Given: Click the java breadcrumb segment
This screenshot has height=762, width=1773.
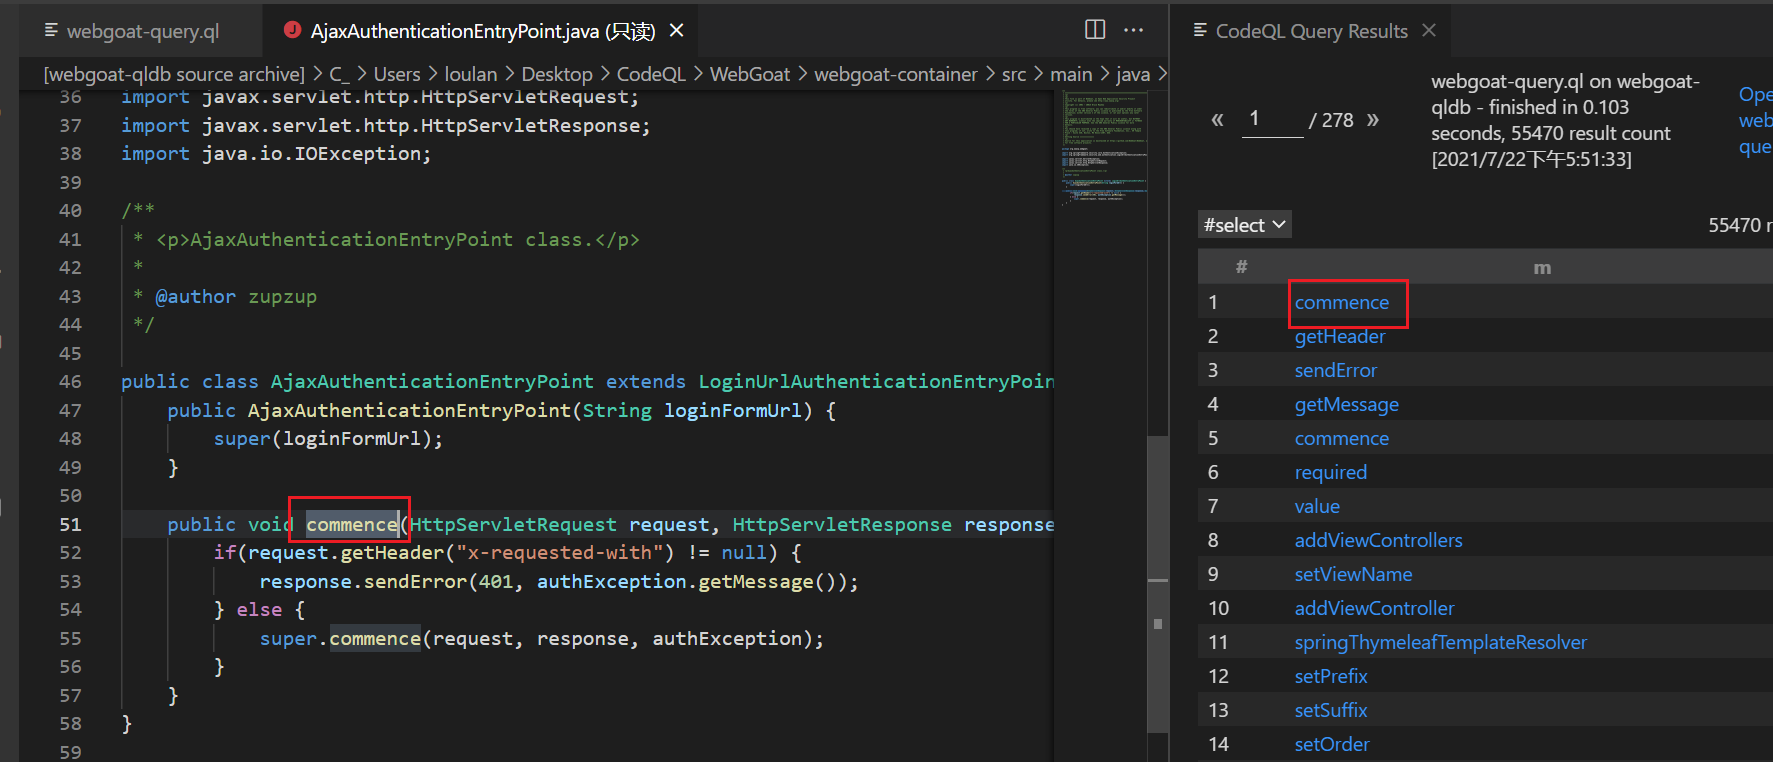Looking at the screenshot, I should [1133, 74].
